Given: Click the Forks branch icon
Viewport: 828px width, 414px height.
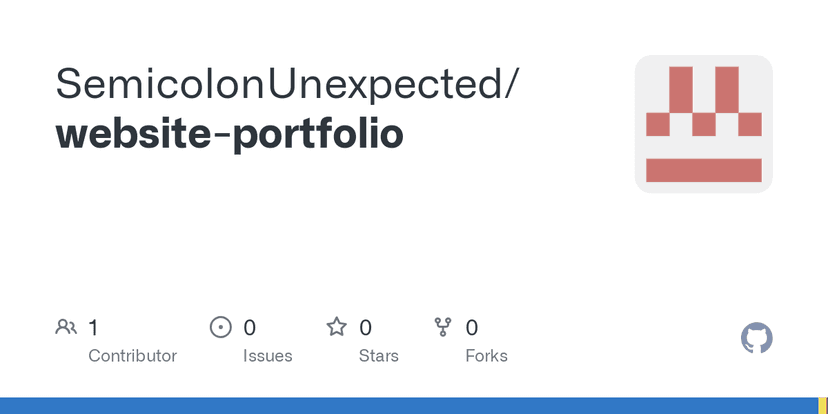Looking at the screenshot, I should (x=443, y=327).
